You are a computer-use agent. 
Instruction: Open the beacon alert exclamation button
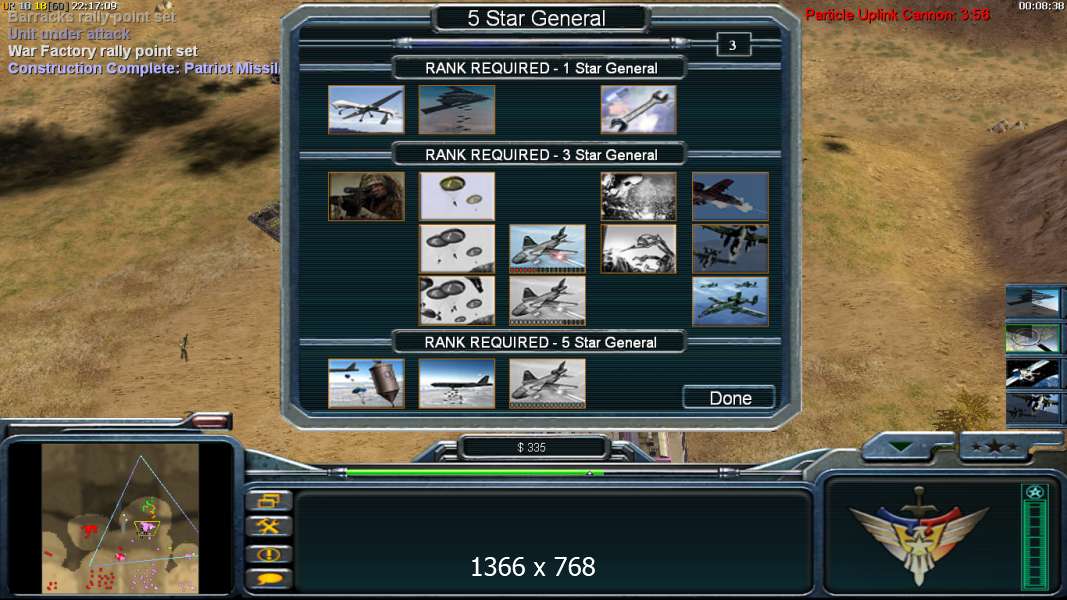pyautogui.click(x=269, y=553)
